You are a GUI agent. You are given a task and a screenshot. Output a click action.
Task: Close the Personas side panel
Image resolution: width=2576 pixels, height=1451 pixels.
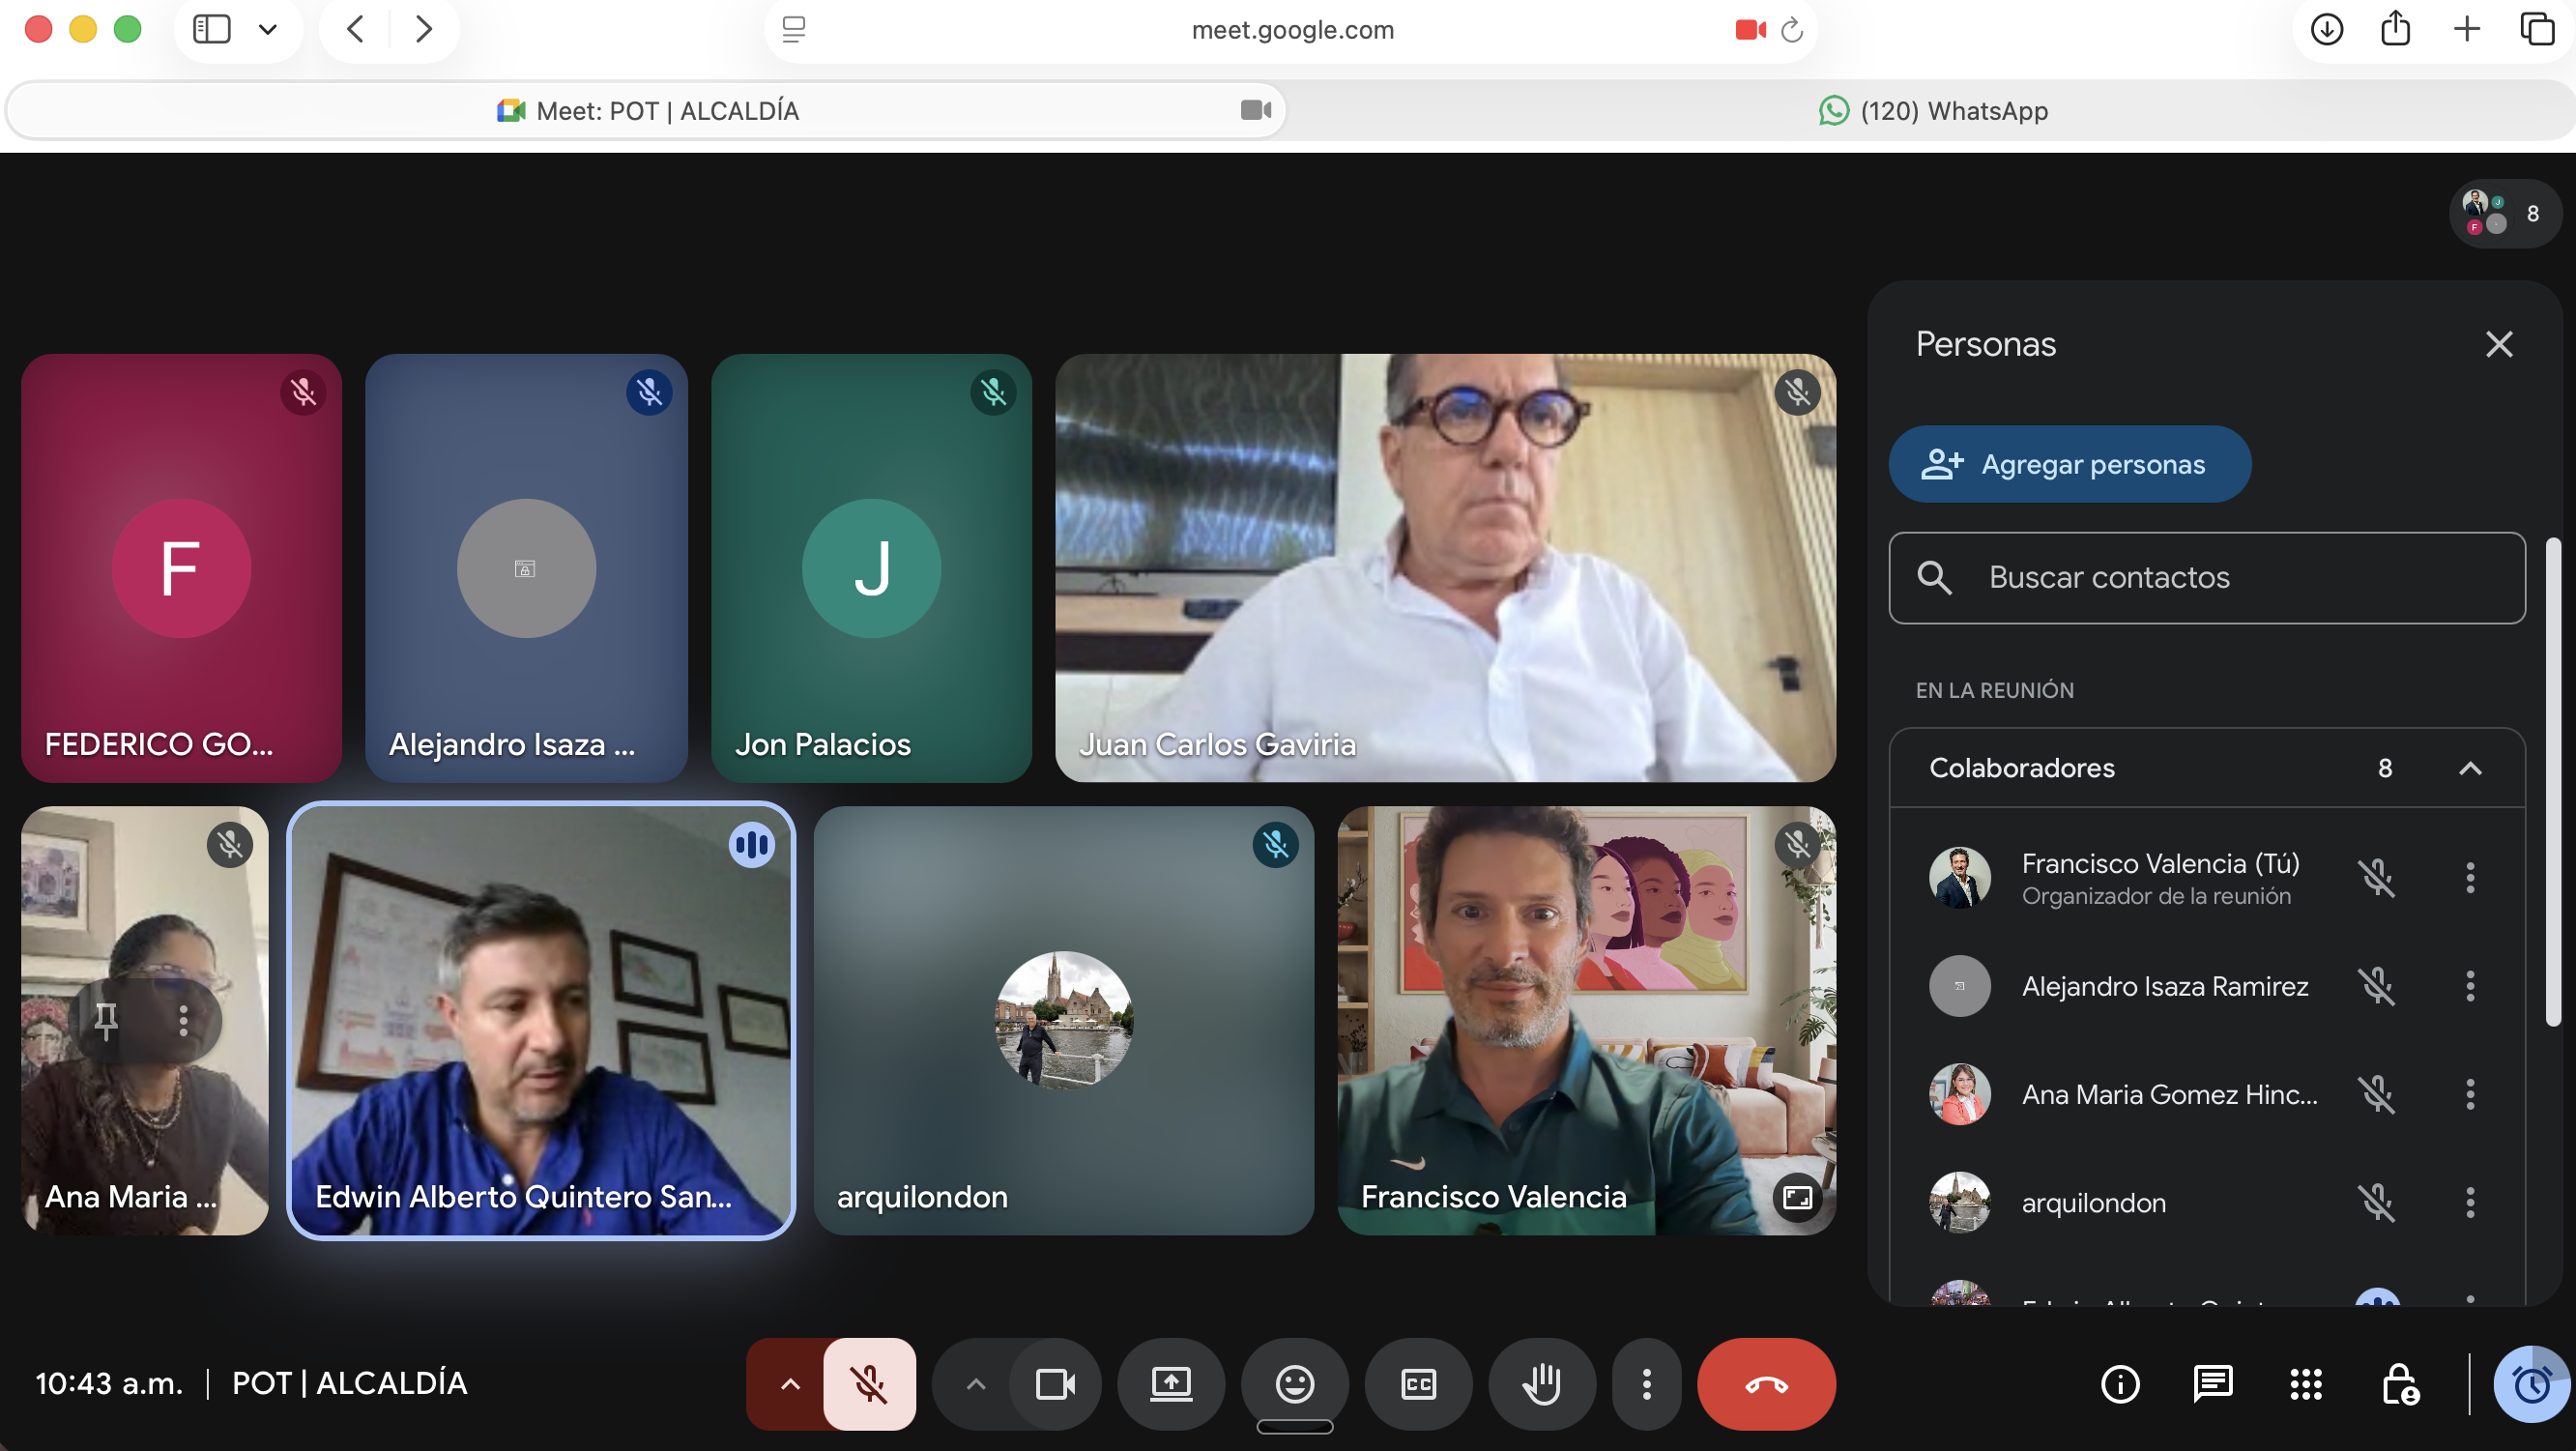coord(2499,344)
